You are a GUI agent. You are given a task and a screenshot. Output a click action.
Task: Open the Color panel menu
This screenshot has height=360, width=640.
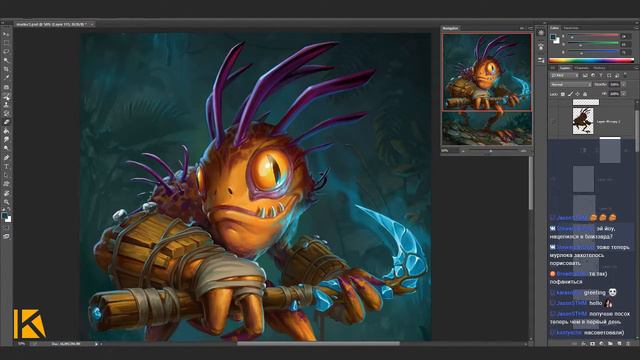tap(636, 28)
